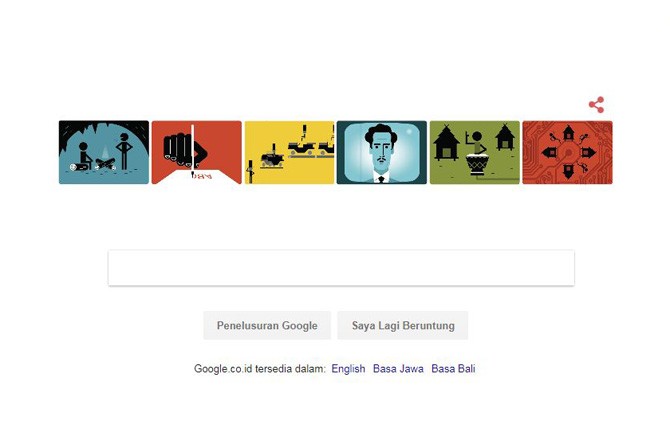Click the left hut in the green panel
This screenshot has height=421, width=670.
click(446, 143)
